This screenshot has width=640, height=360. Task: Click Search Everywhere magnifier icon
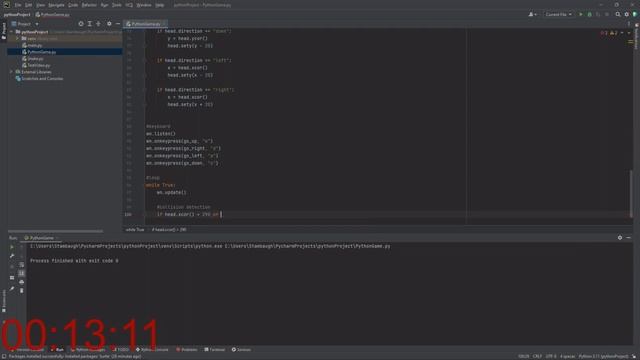pyautogui.click(x=618, y=14)
